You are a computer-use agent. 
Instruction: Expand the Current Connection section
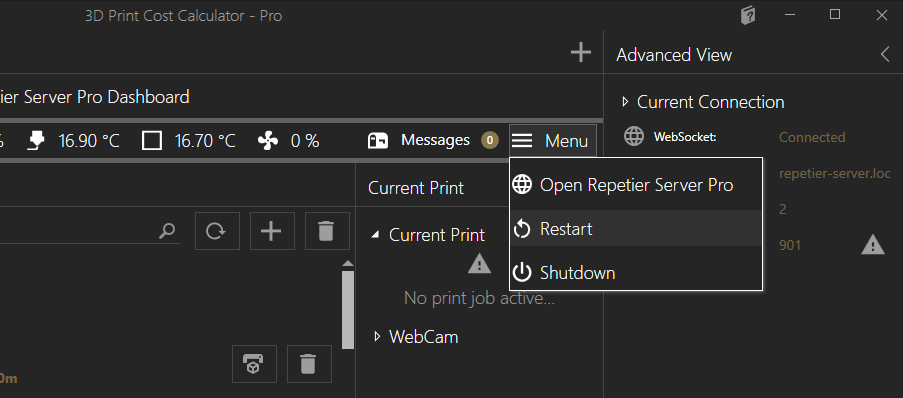tap(625, 103)
